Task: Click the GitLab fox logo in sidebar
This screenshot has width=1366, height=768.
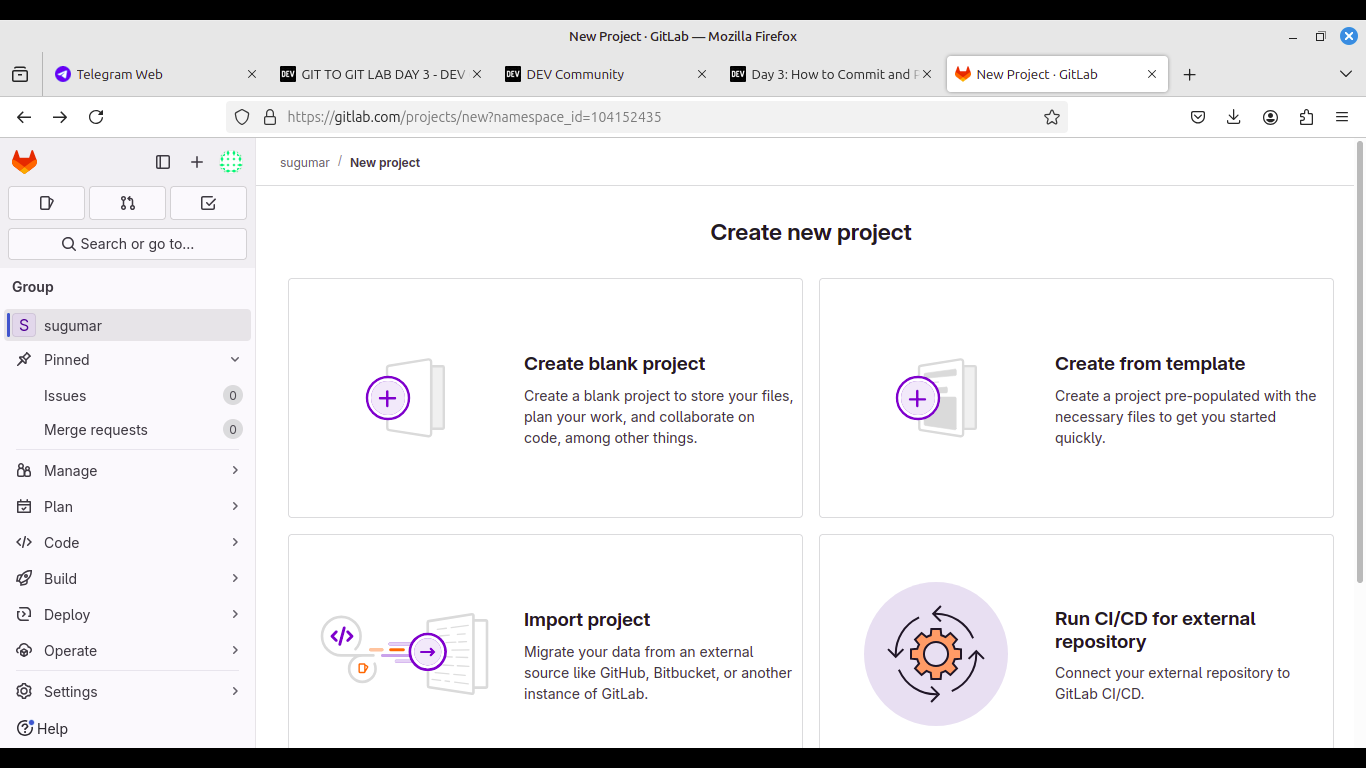Action: tap(24, 162)
